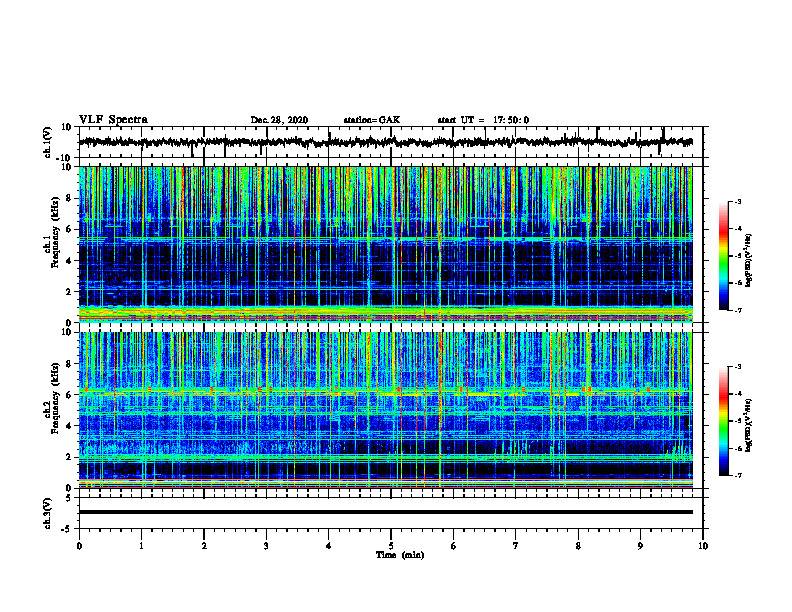
Task: Click the ch.1 spectrogram color bar
Action: 724,256
